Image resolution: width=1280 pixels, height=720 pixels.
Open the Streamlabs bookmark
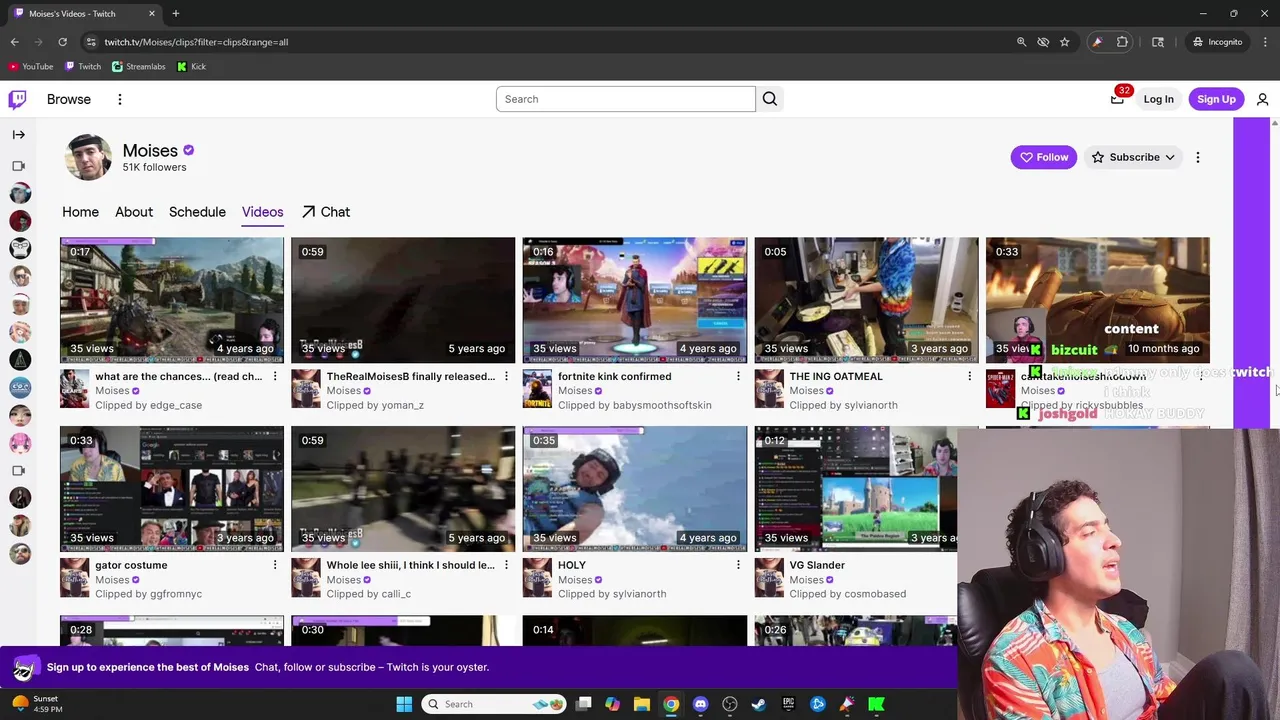click(x=139, y=66)
